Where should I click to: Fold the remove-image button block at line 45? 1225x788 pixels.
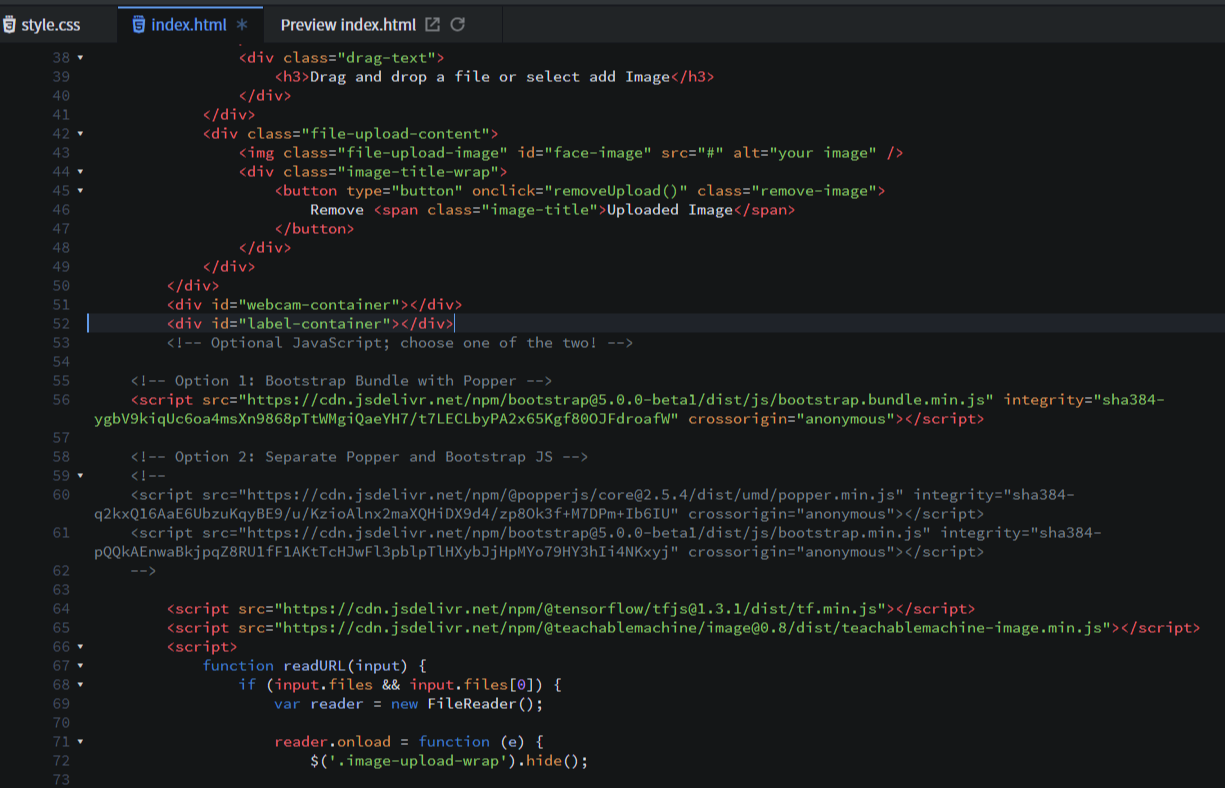click(80, 191)
